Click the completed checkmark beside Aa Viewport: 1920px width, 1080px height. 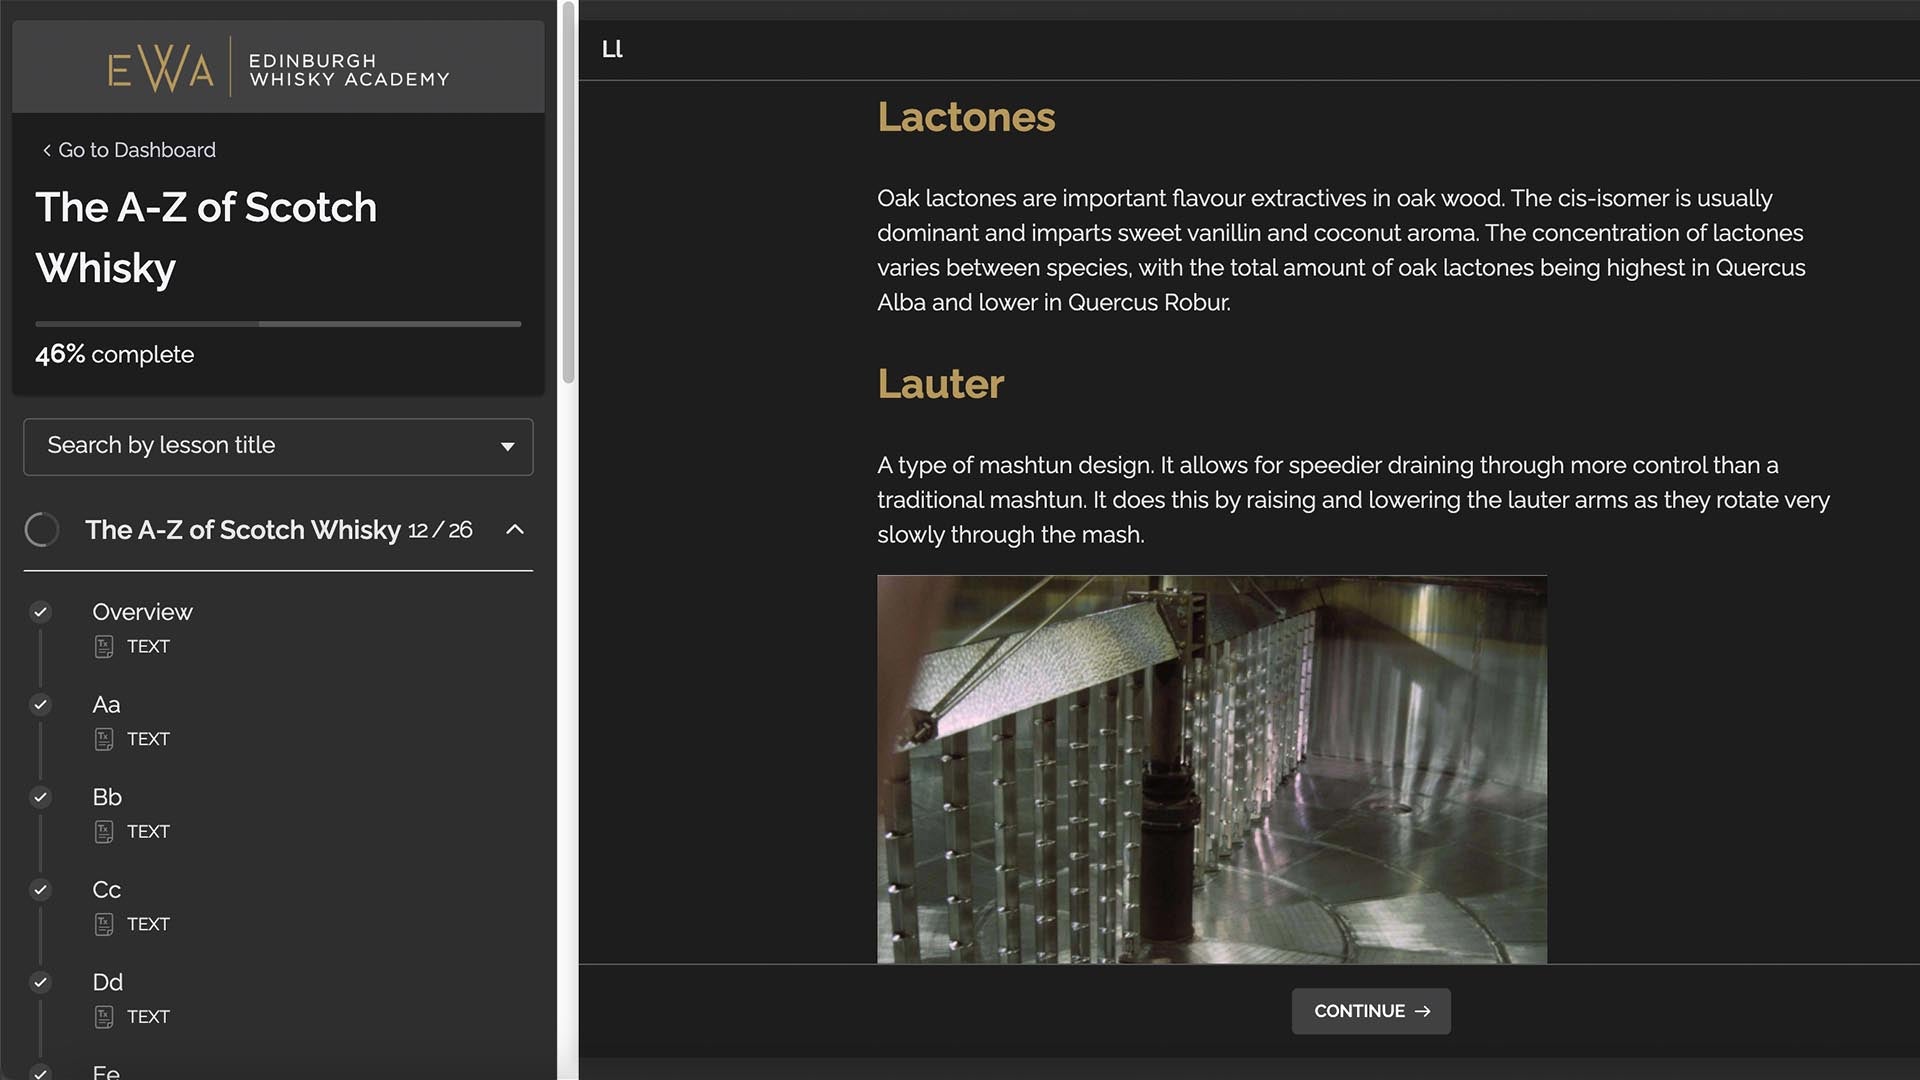tap(40, 704)
